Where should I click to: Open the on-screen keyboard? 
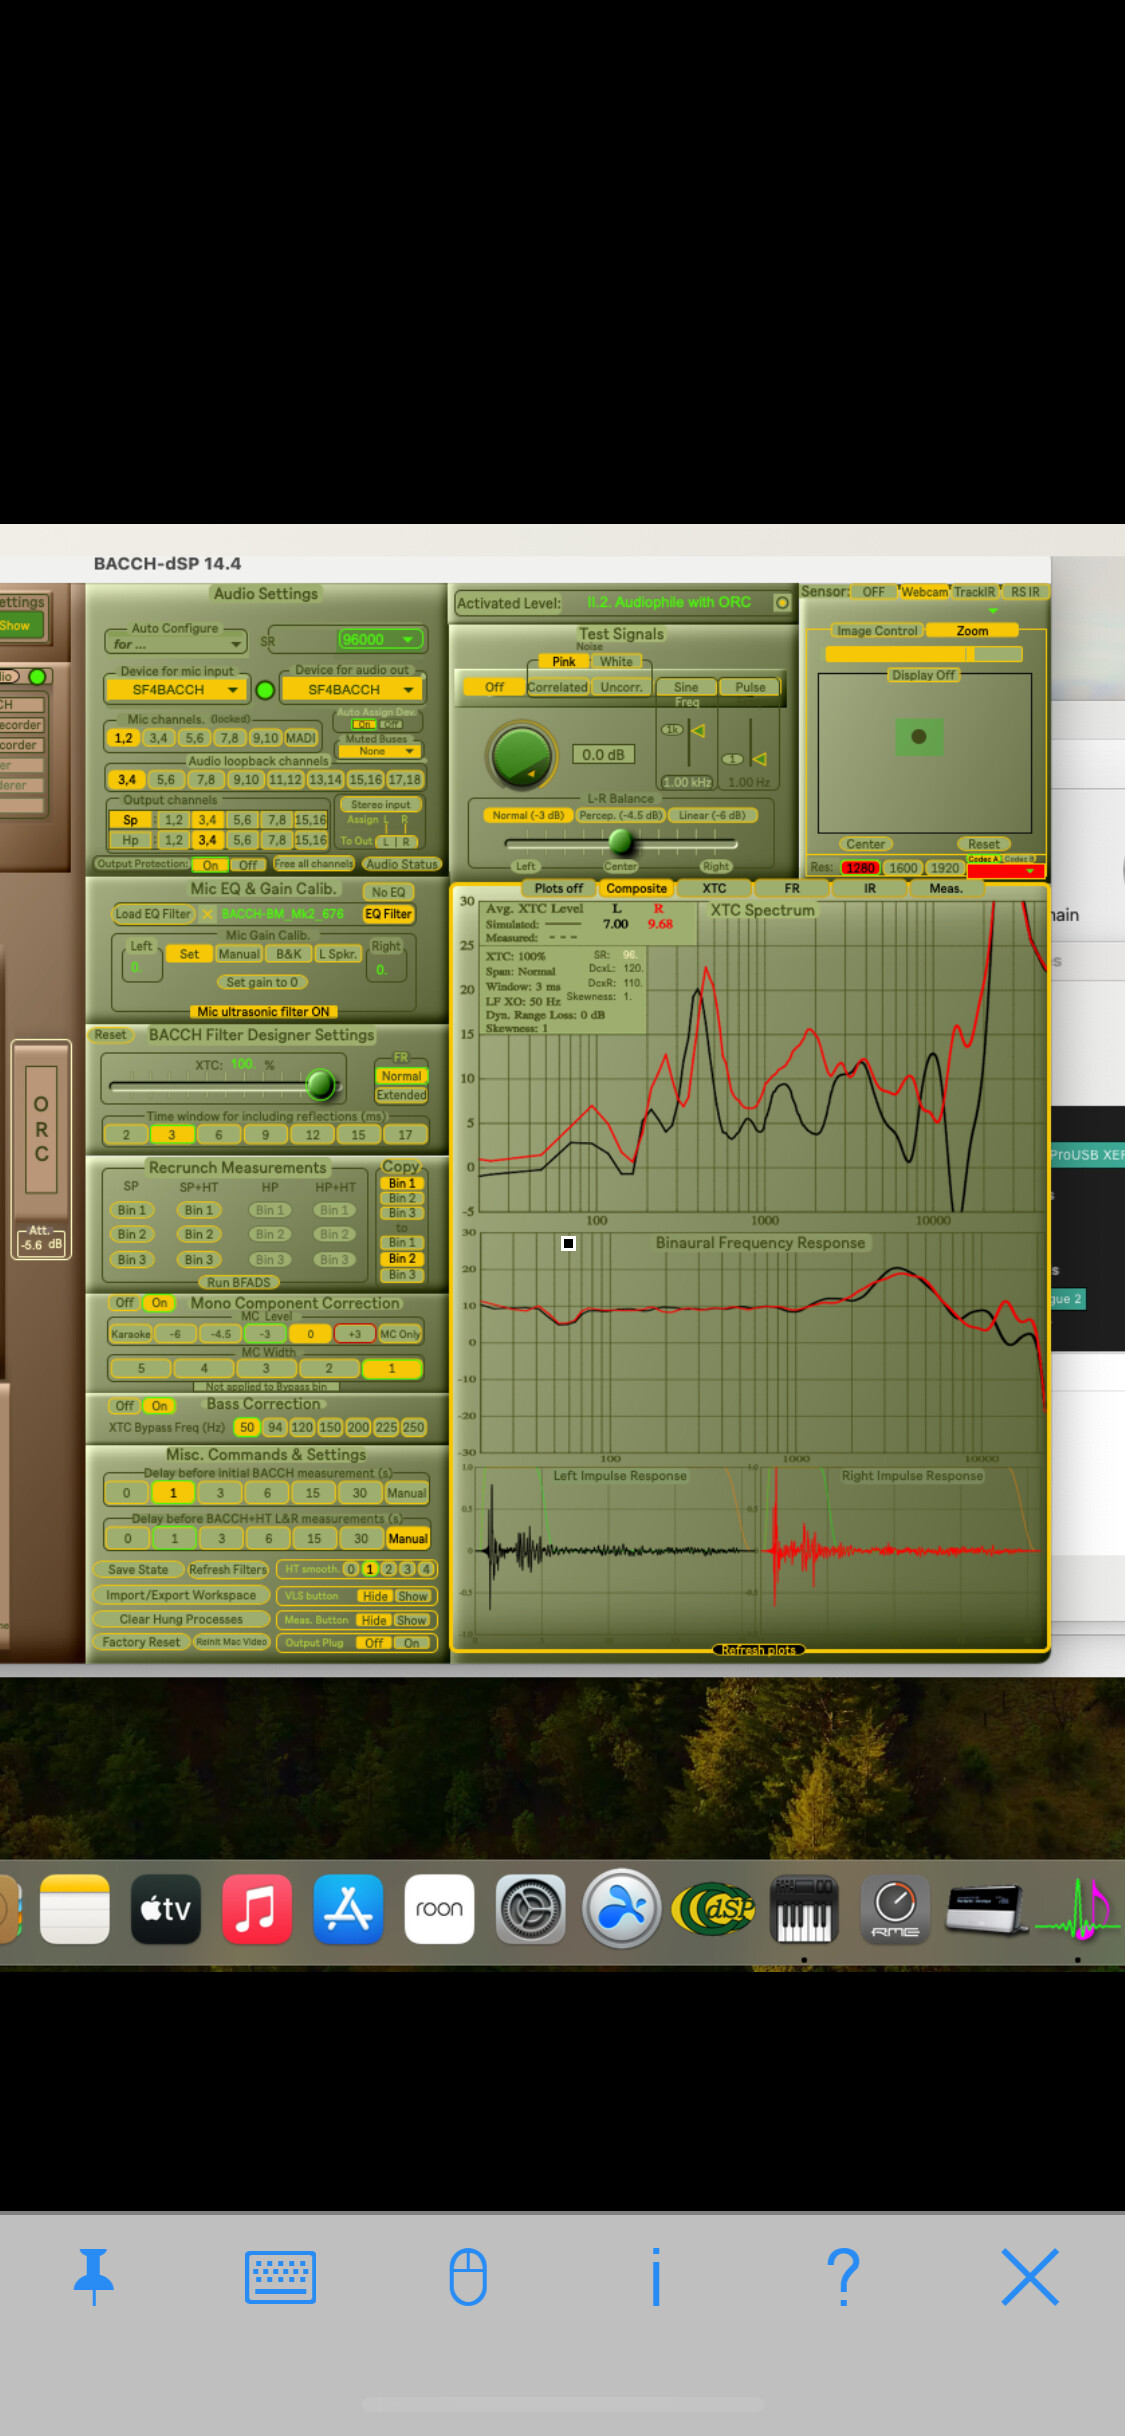pyautogui.click(x=281, y=2277)
